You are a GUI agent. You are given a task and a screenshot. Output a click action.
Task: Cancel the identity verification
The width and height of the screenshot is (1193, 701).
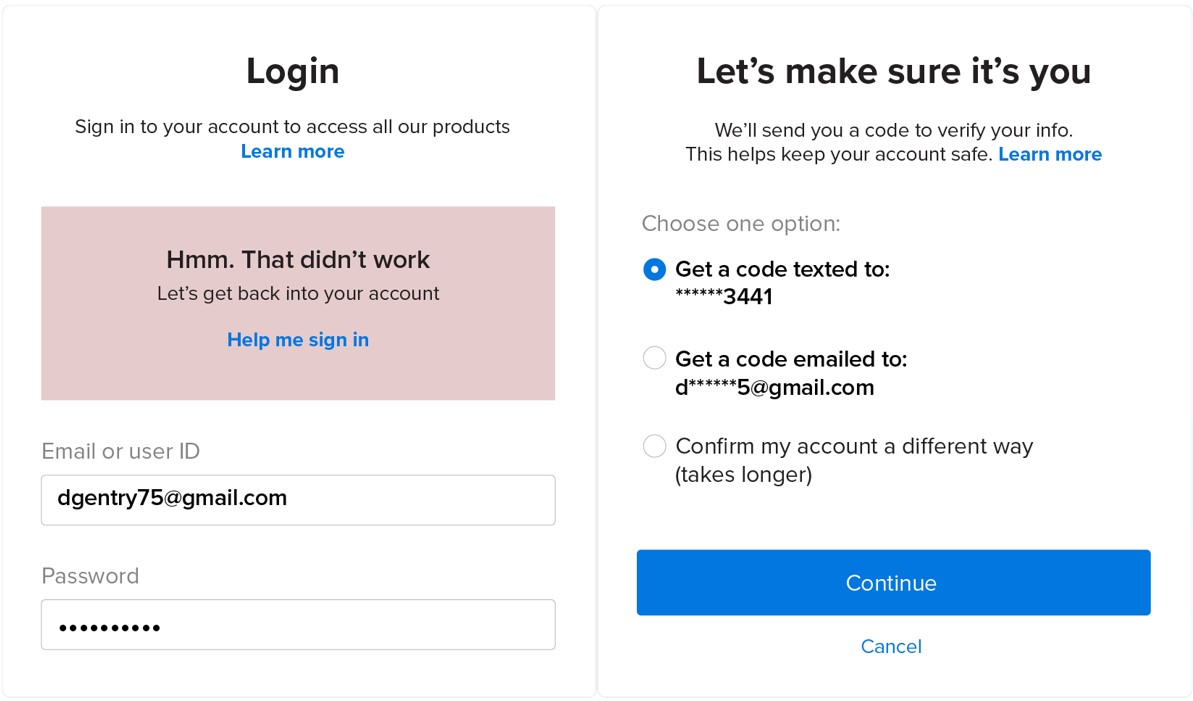point(891,646)
